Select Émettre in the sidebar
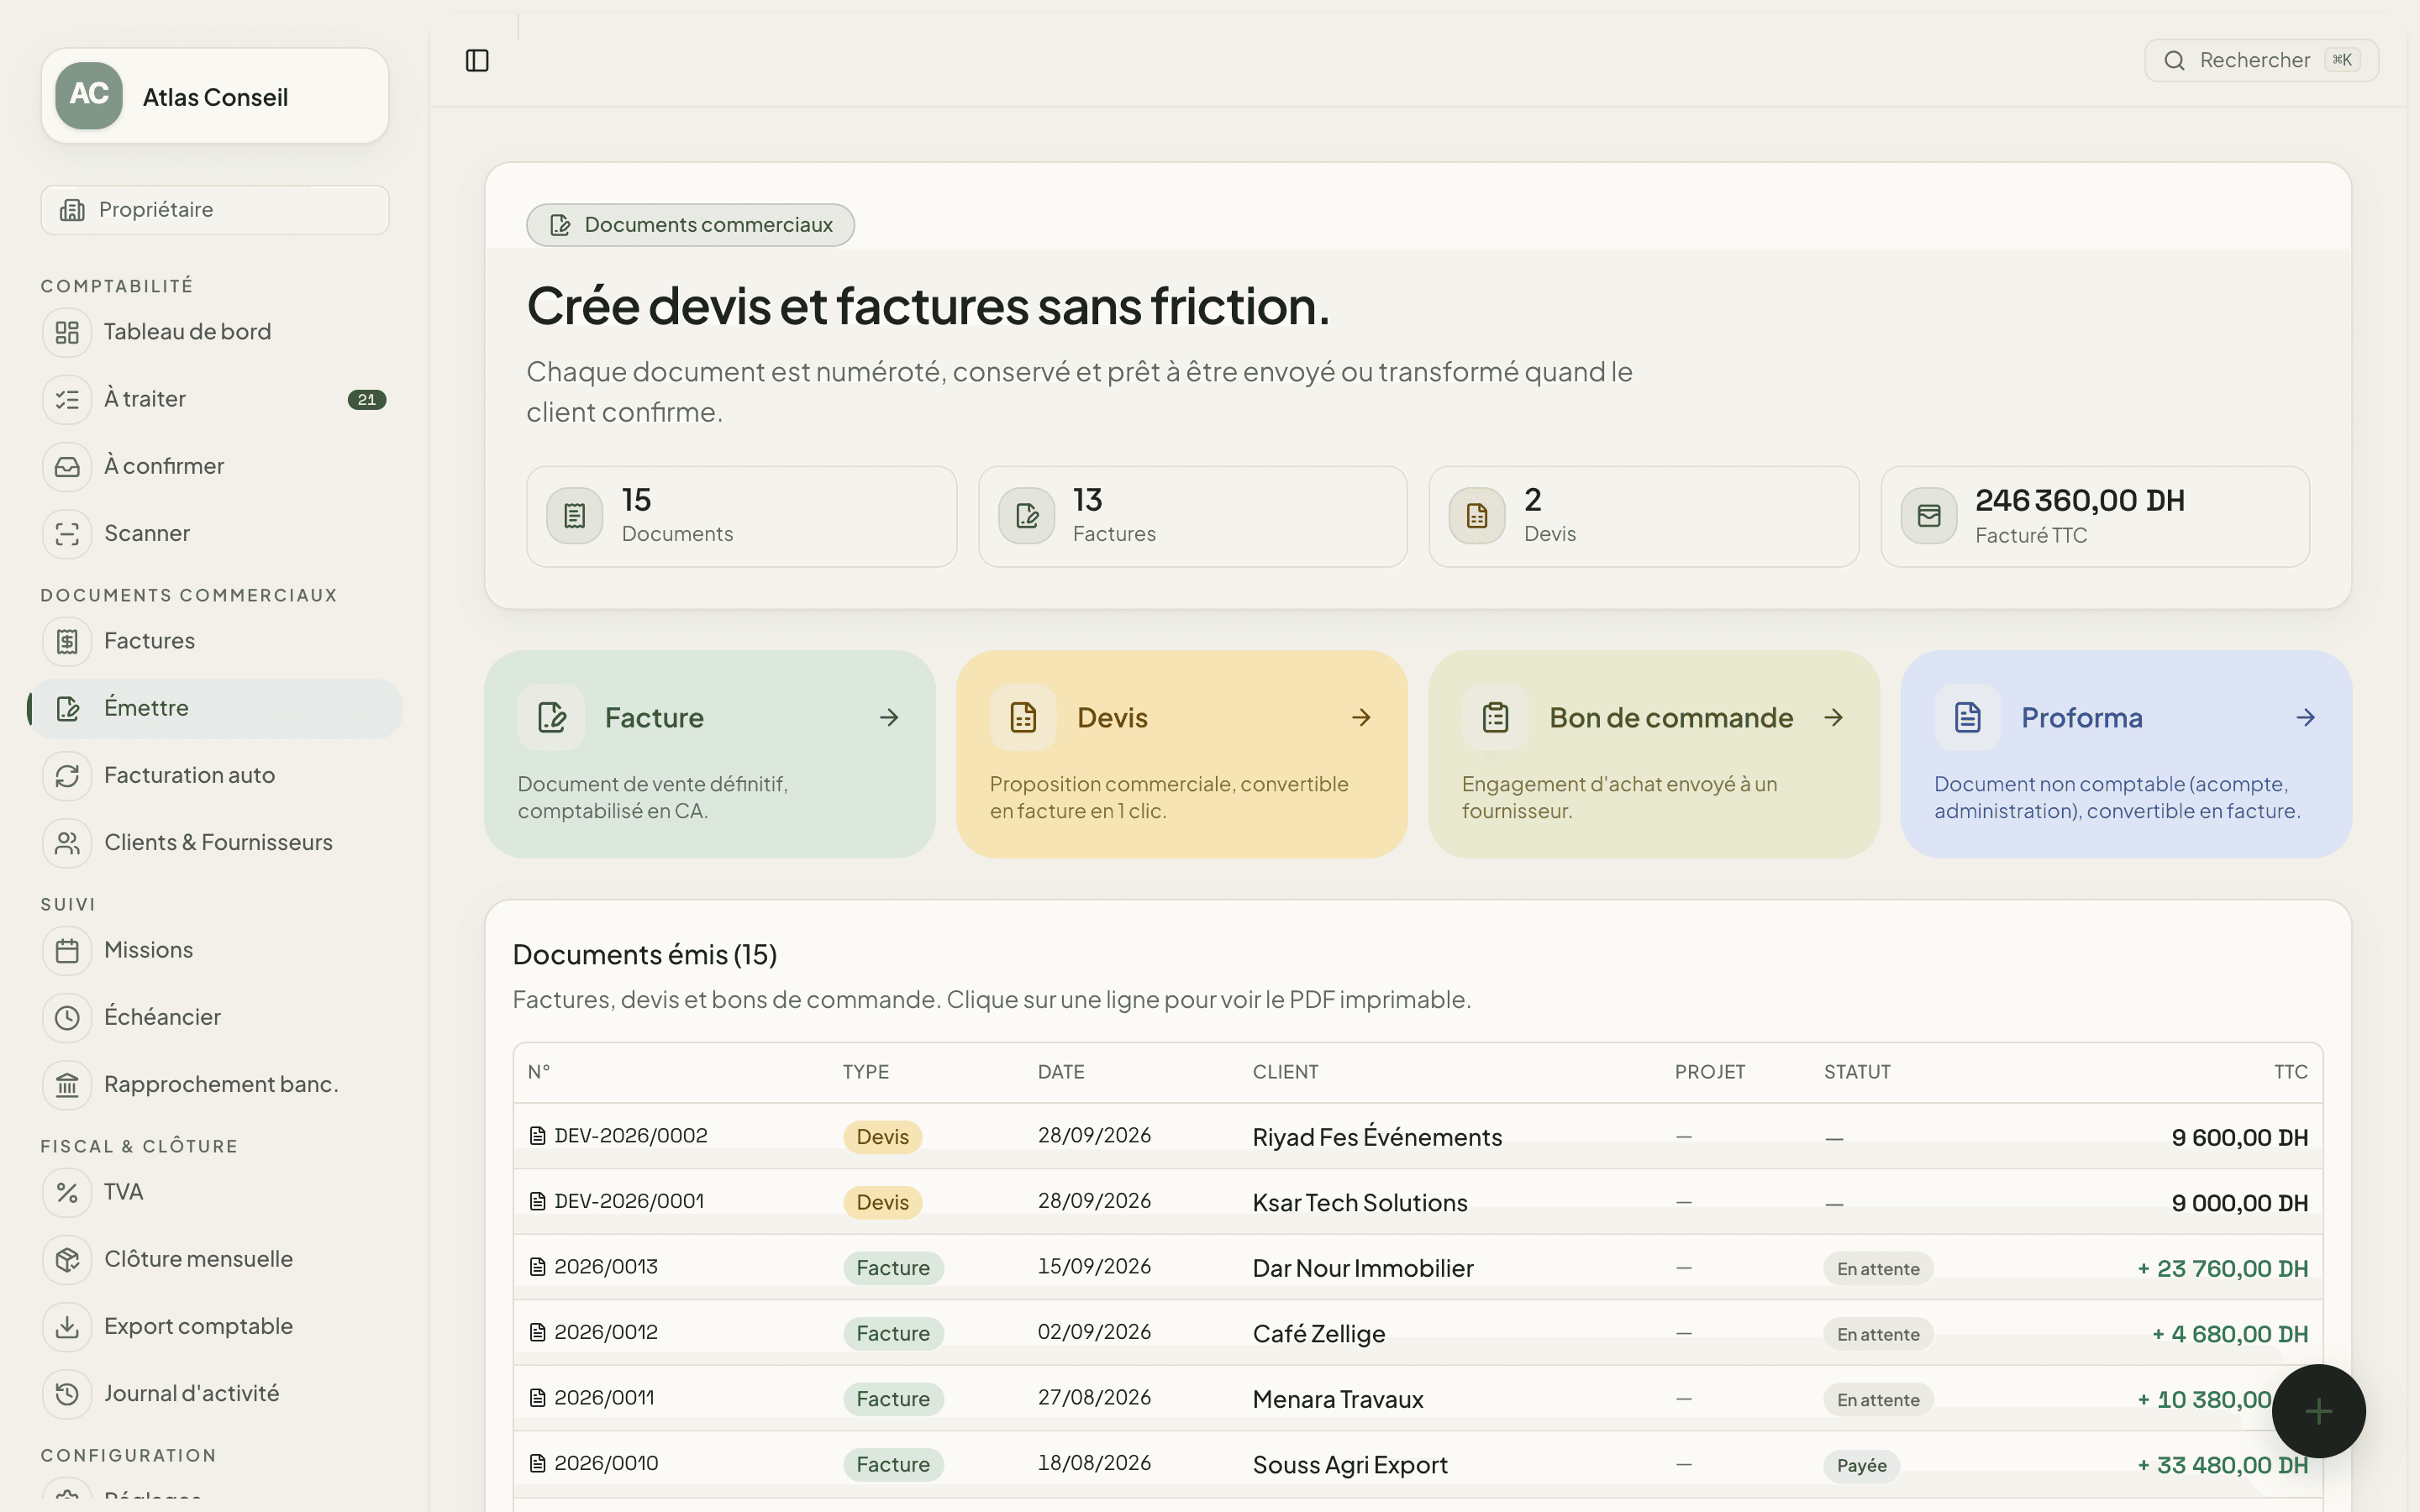The image size is (2420, 1512). coord(215,708)
